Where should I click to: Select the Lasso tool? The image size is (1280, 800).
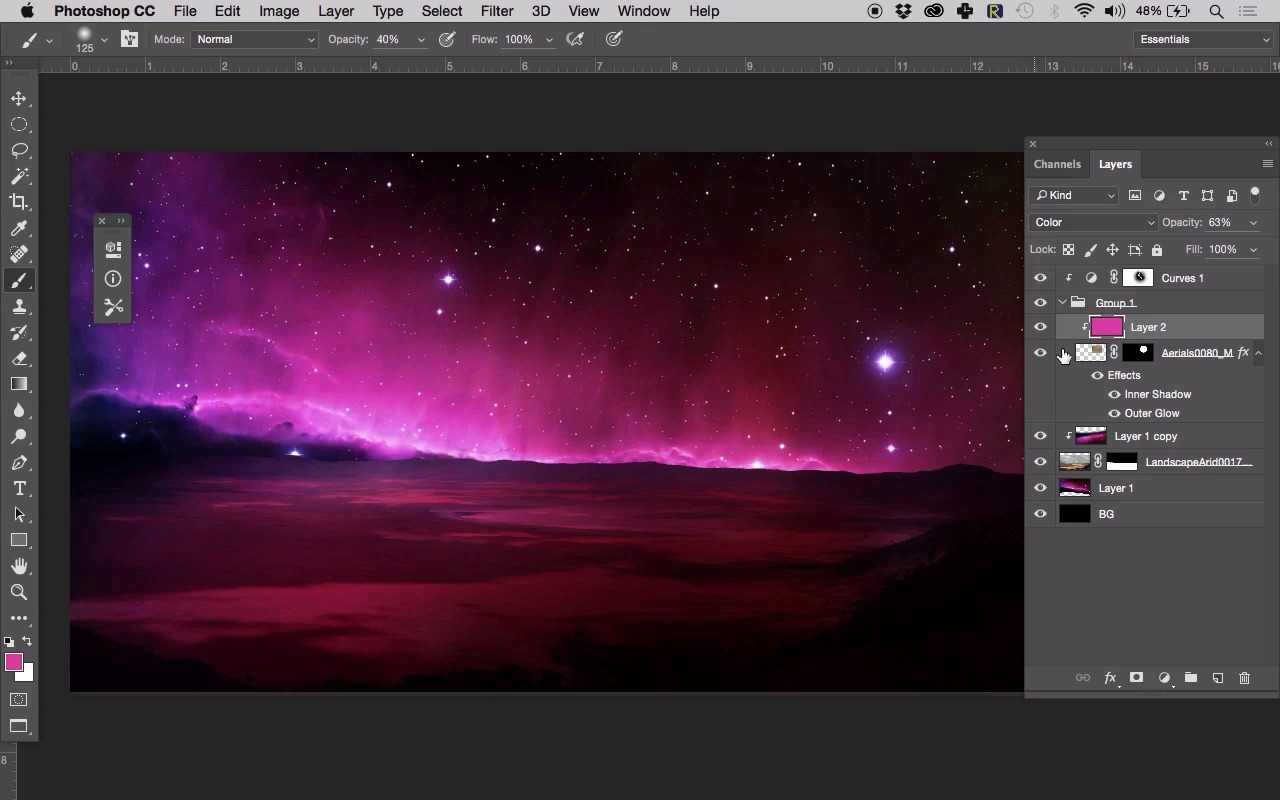point(19,150)
